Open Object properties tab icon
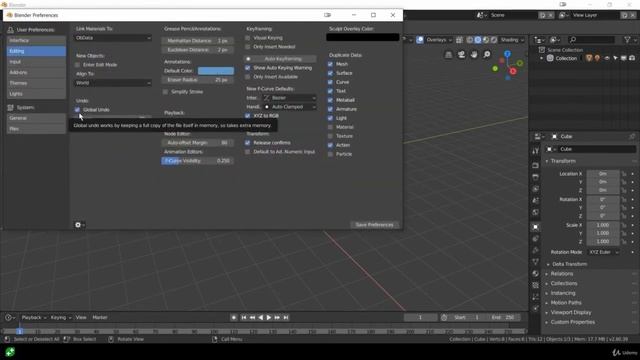The height and width of the screenshot is (360, 640). pyautogui.click(x=536, y=227)
